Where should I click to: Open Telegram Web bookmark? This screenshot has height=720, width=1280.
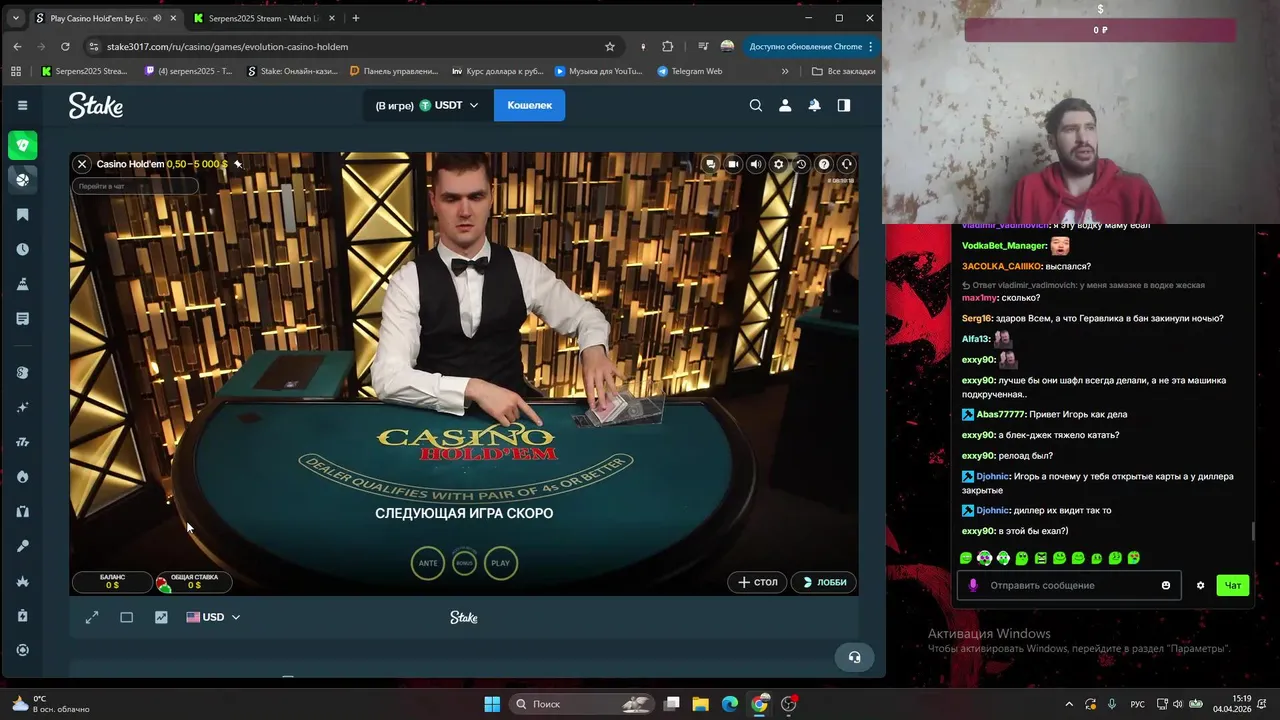pos(689,71)
